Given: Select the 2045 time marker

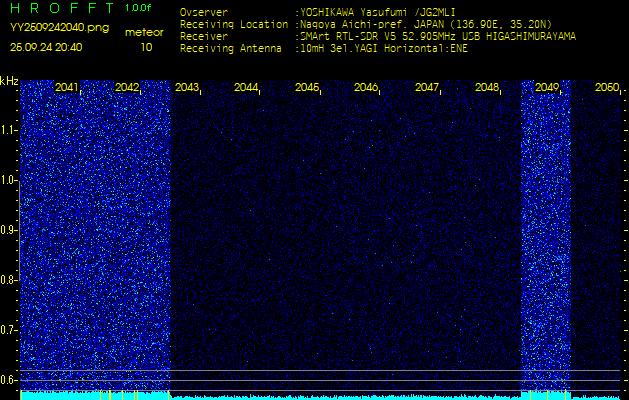Looking at the screenshot, I should [x=307, y=87].
